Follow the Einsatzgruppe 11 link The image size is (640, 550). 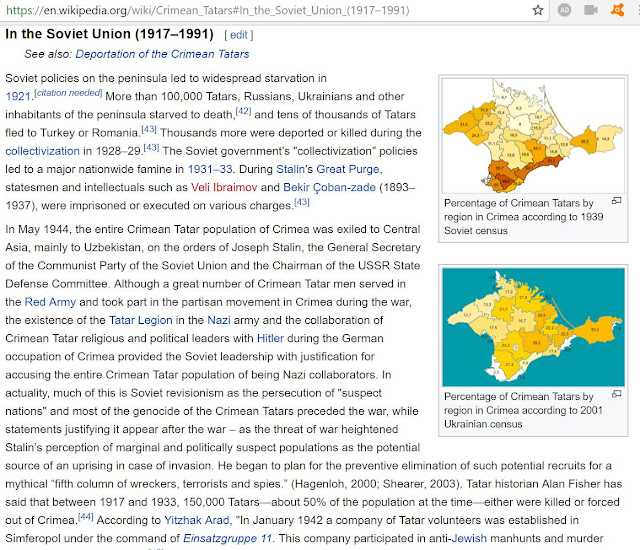coord(227,539)
